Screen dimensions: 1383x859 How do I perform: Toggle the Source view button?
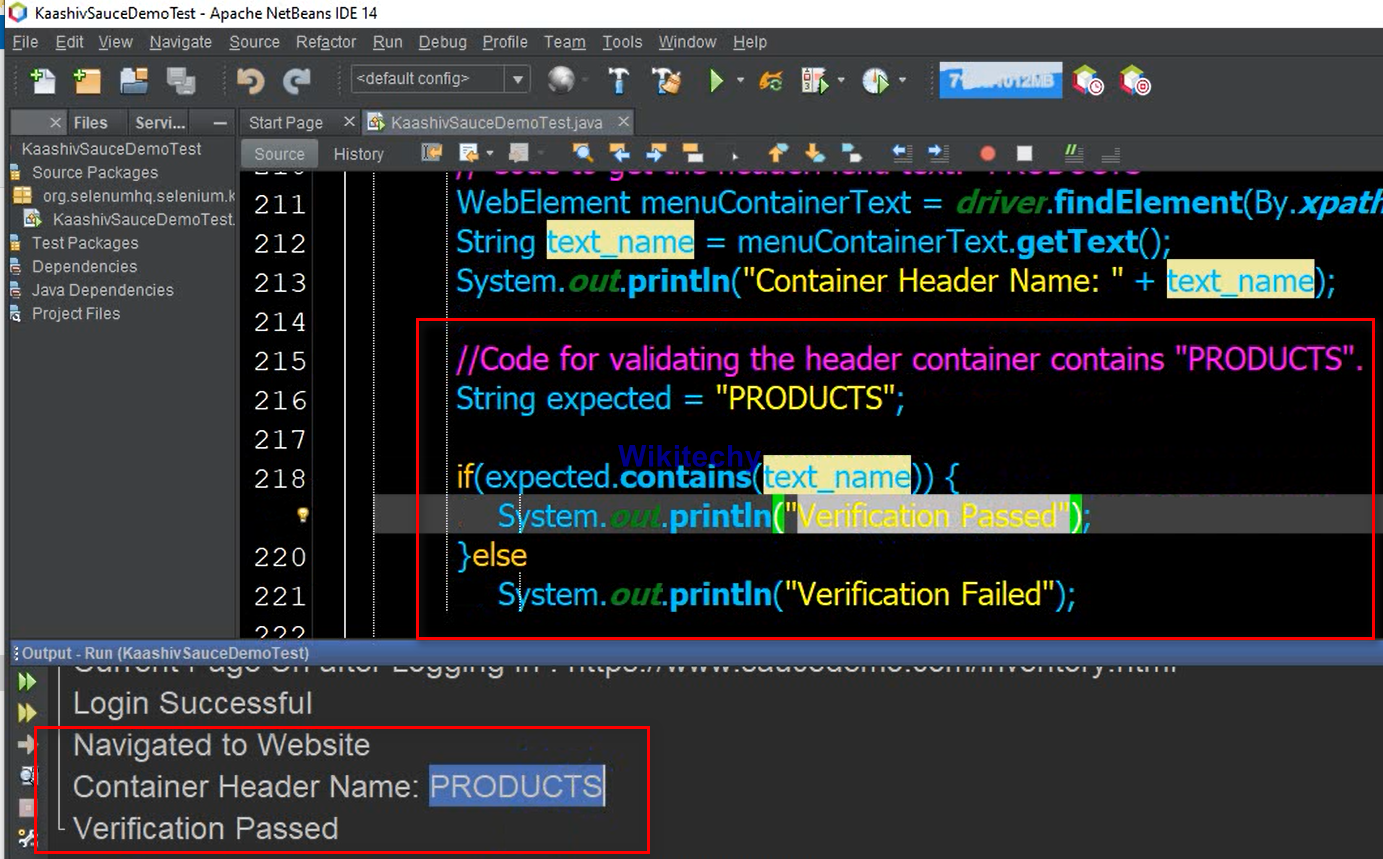click(279, 154)
